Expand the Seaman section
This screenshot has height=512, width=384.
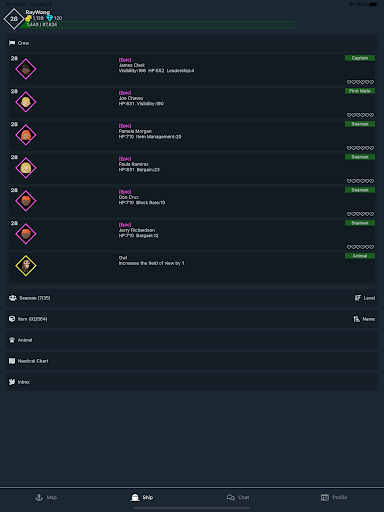click(192, 298)
